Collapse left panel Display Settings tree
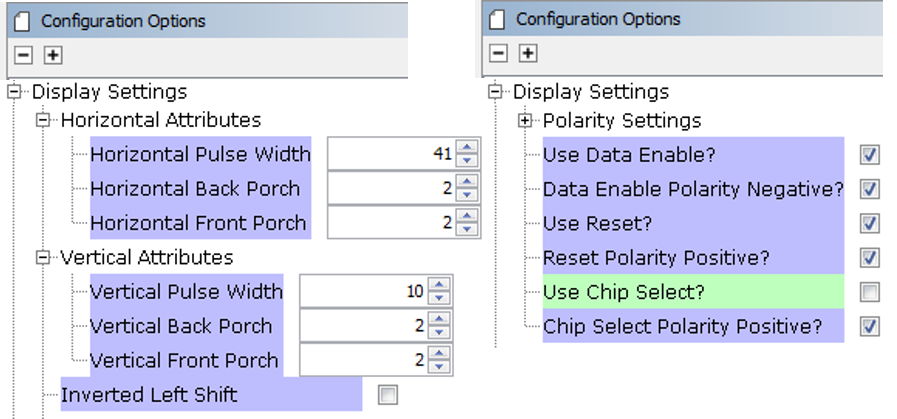The height and width of the screenshot is (419, 897). [x=14, y=92]
